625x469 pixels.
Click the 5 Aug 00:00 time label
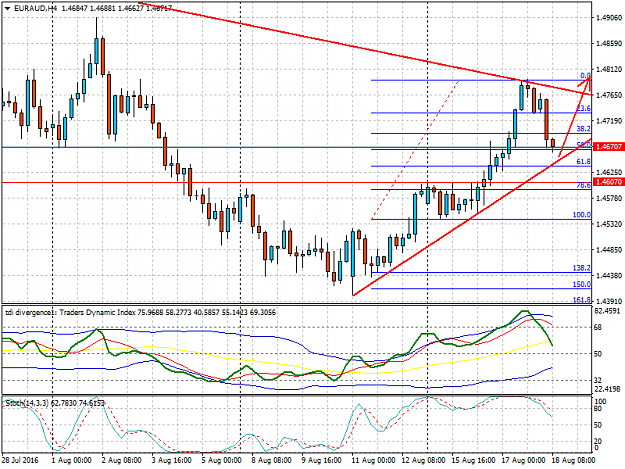click(221, 460)
